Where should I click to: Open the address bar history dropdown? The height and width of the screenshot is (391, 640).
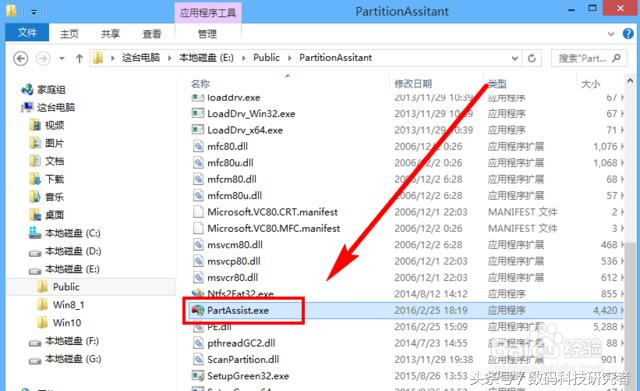515,58
